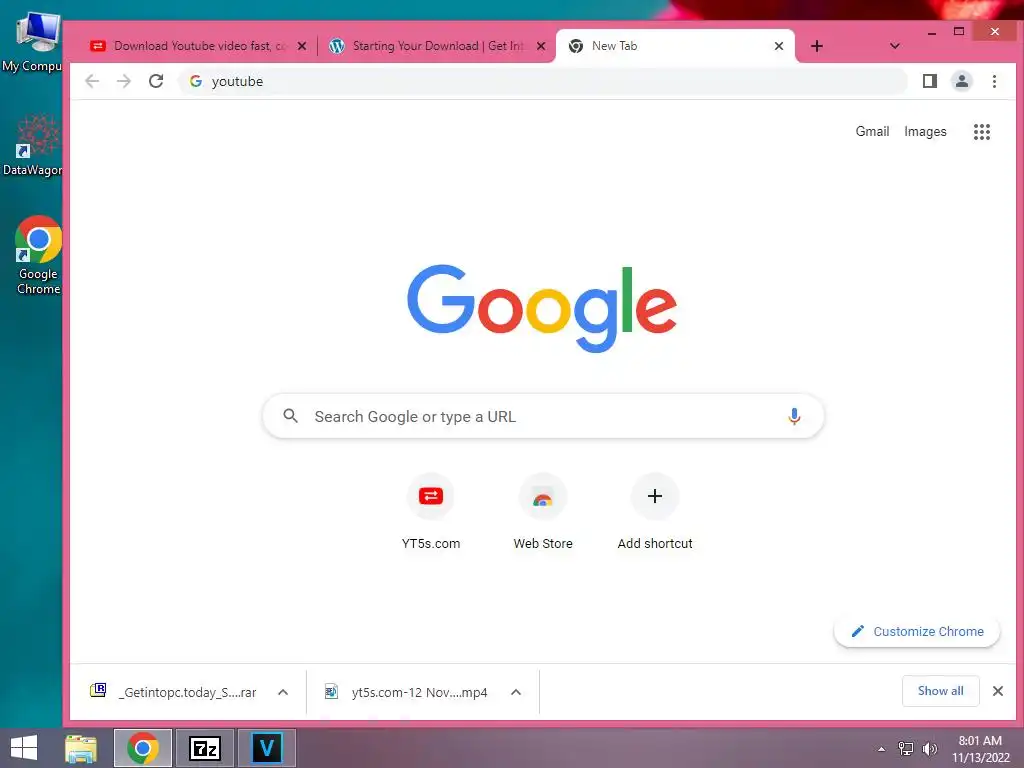Open the Chrome profile avatar
This screenshot has height=768, width=1024.
point(962,81)
